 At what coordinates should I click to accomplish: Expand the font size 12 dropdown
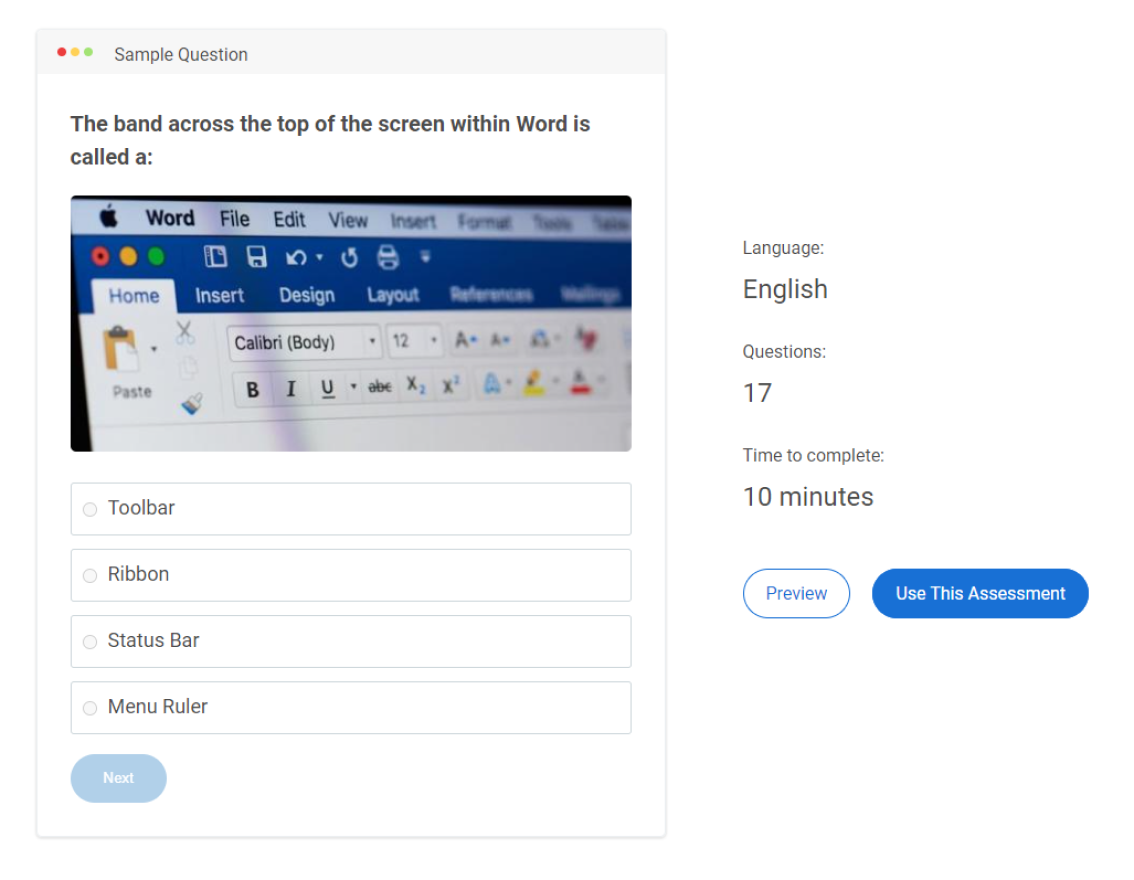point(433,341)
